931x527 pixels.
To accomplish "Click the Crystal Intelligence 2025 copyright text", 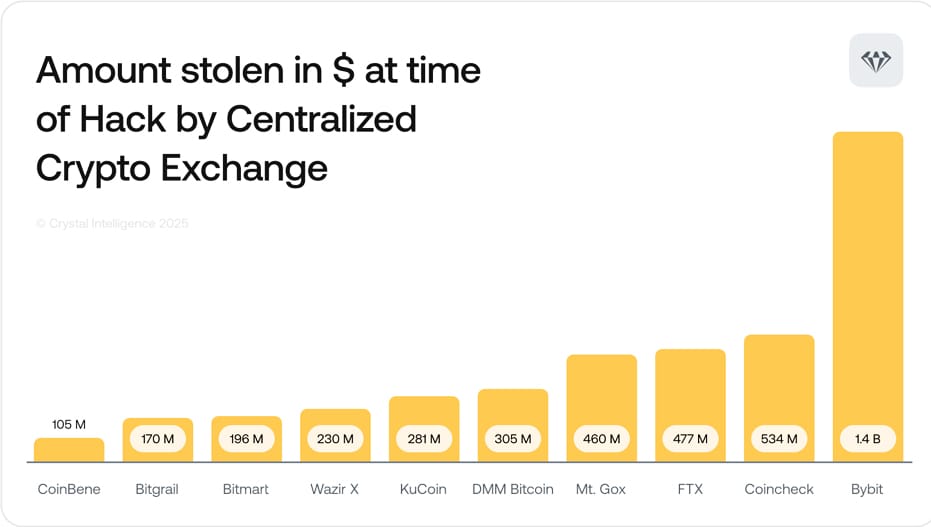I will (112, 224).
